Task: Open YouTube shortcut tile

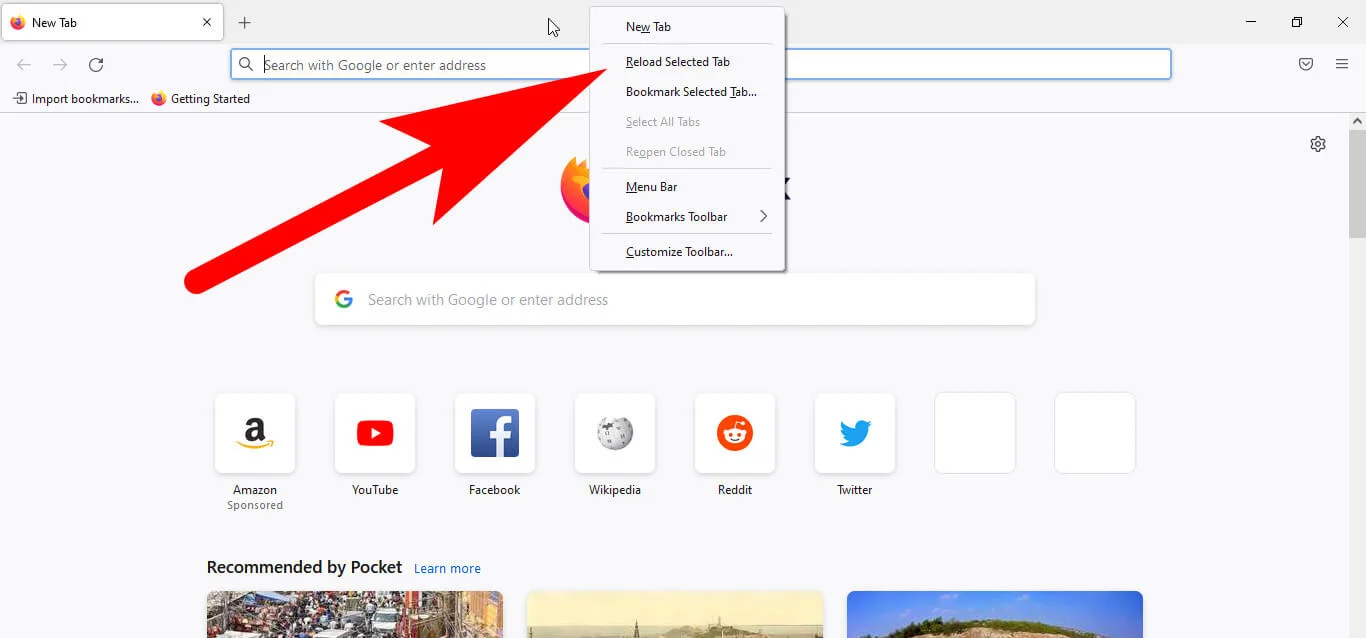Action: click(375, 433)
